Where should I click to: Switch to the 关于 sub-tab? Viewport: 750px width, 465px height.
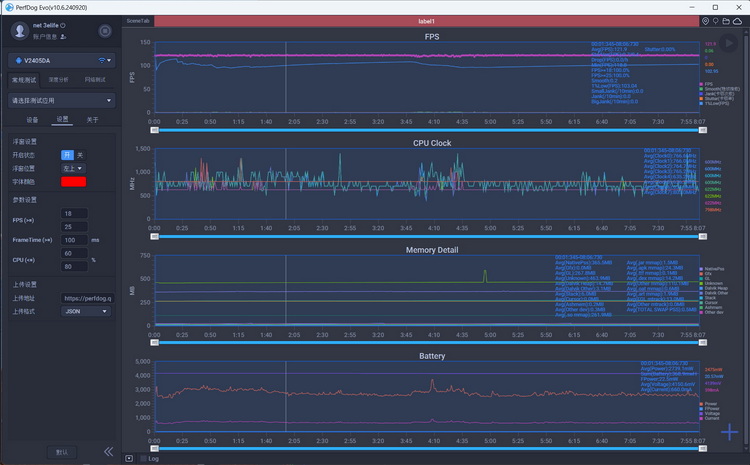(x=92, y=120)
